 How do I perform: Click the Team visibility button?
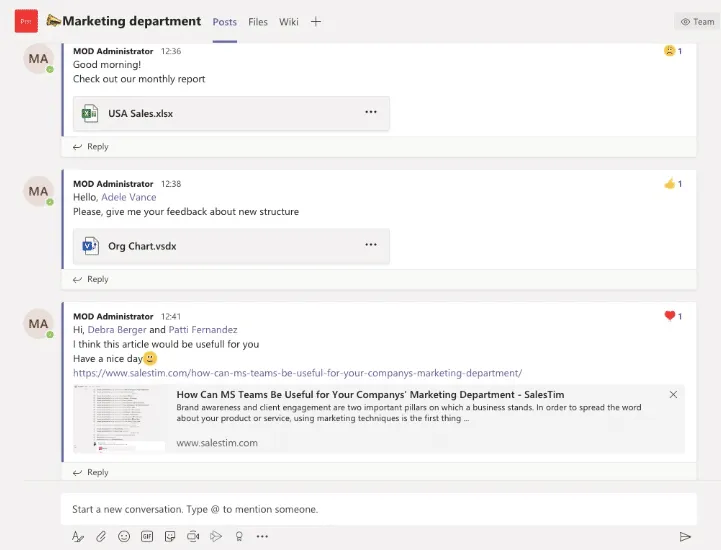click(697, 22)
